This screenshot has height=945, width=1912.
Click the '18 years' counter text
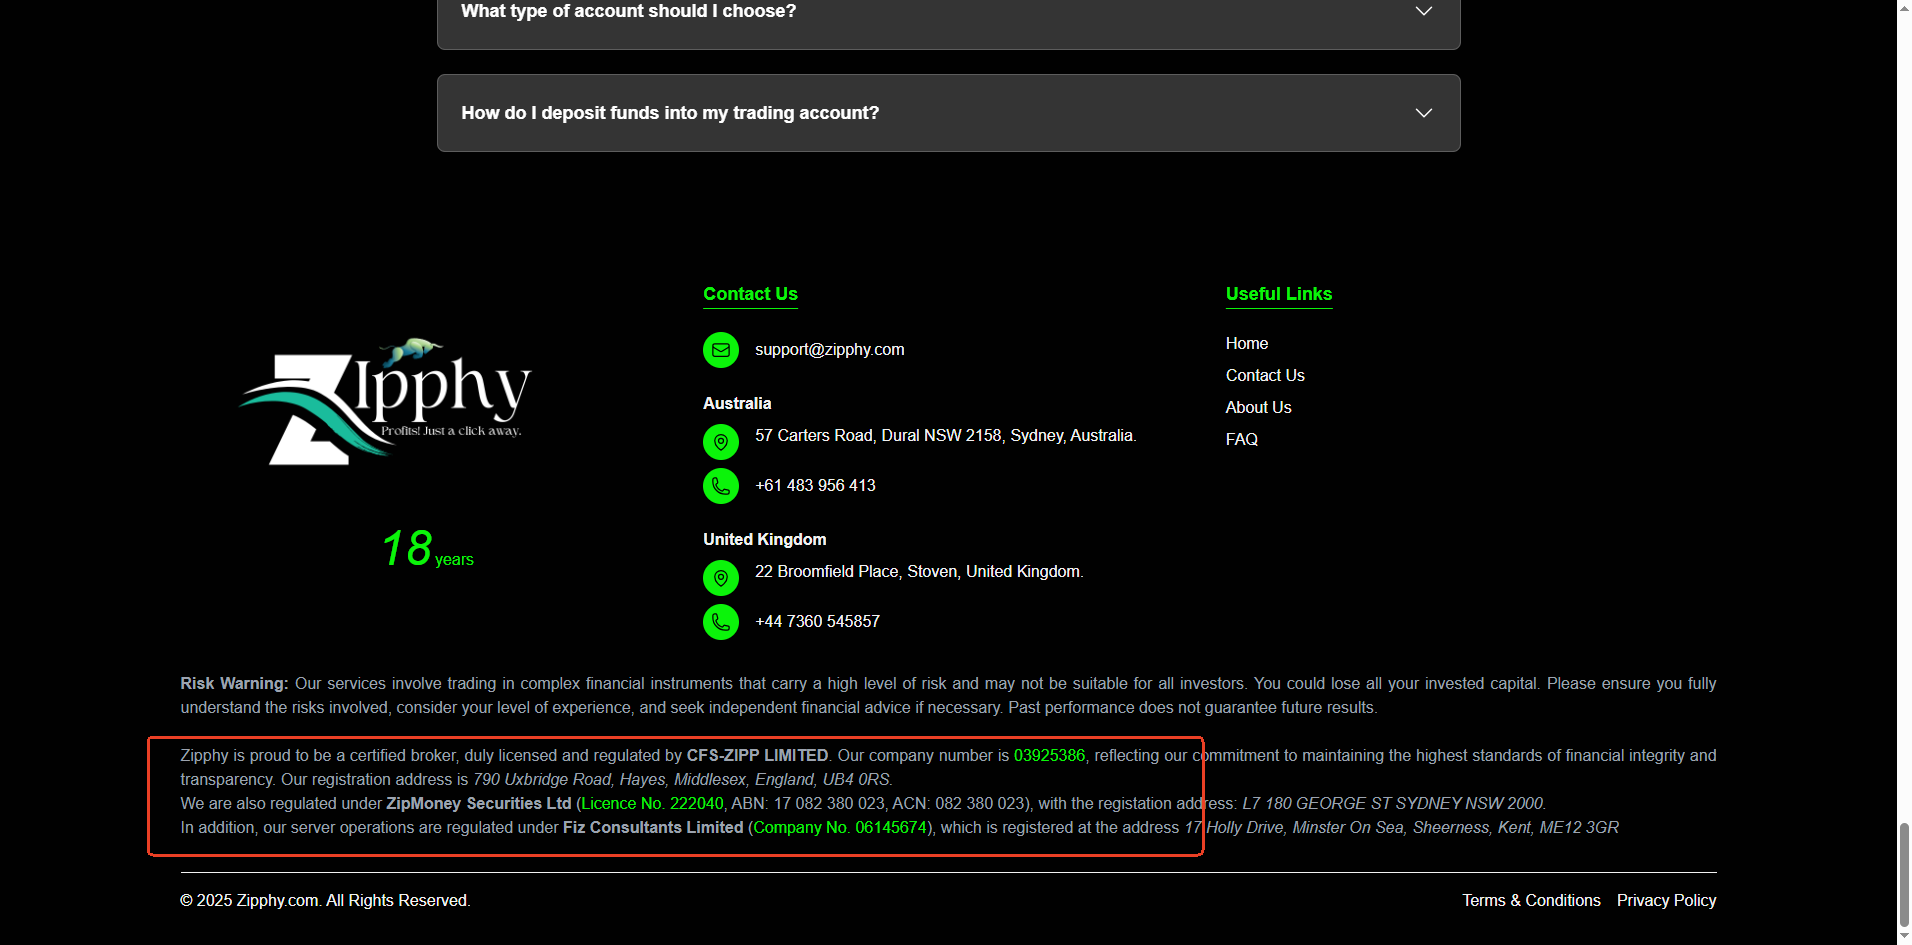428,548
